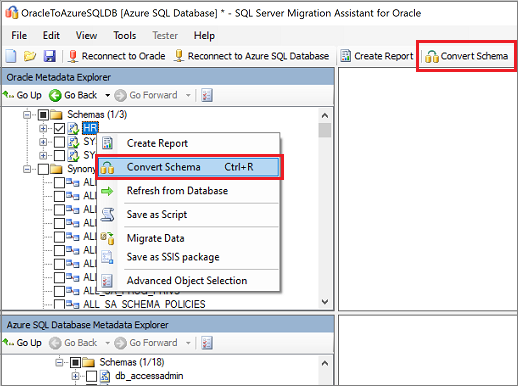Collapse the Oracle Schemas (1/3) node
This screenshot has height=386, width=518.
(x=27, y=115)
